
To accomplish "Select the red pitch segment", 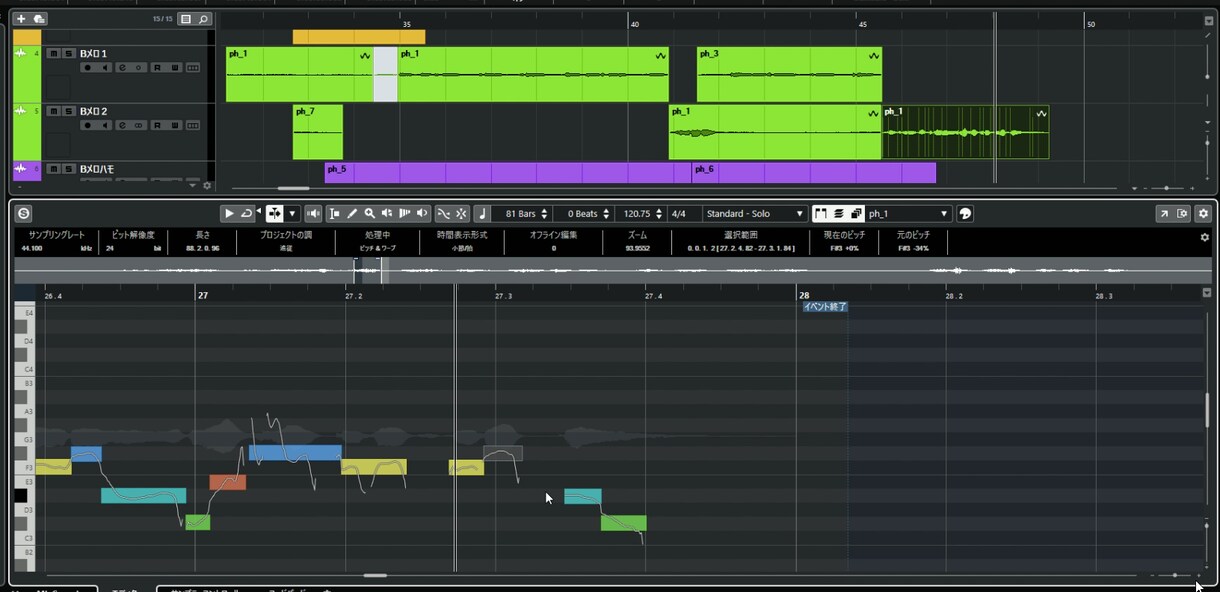I will click(x=228, y=482).
